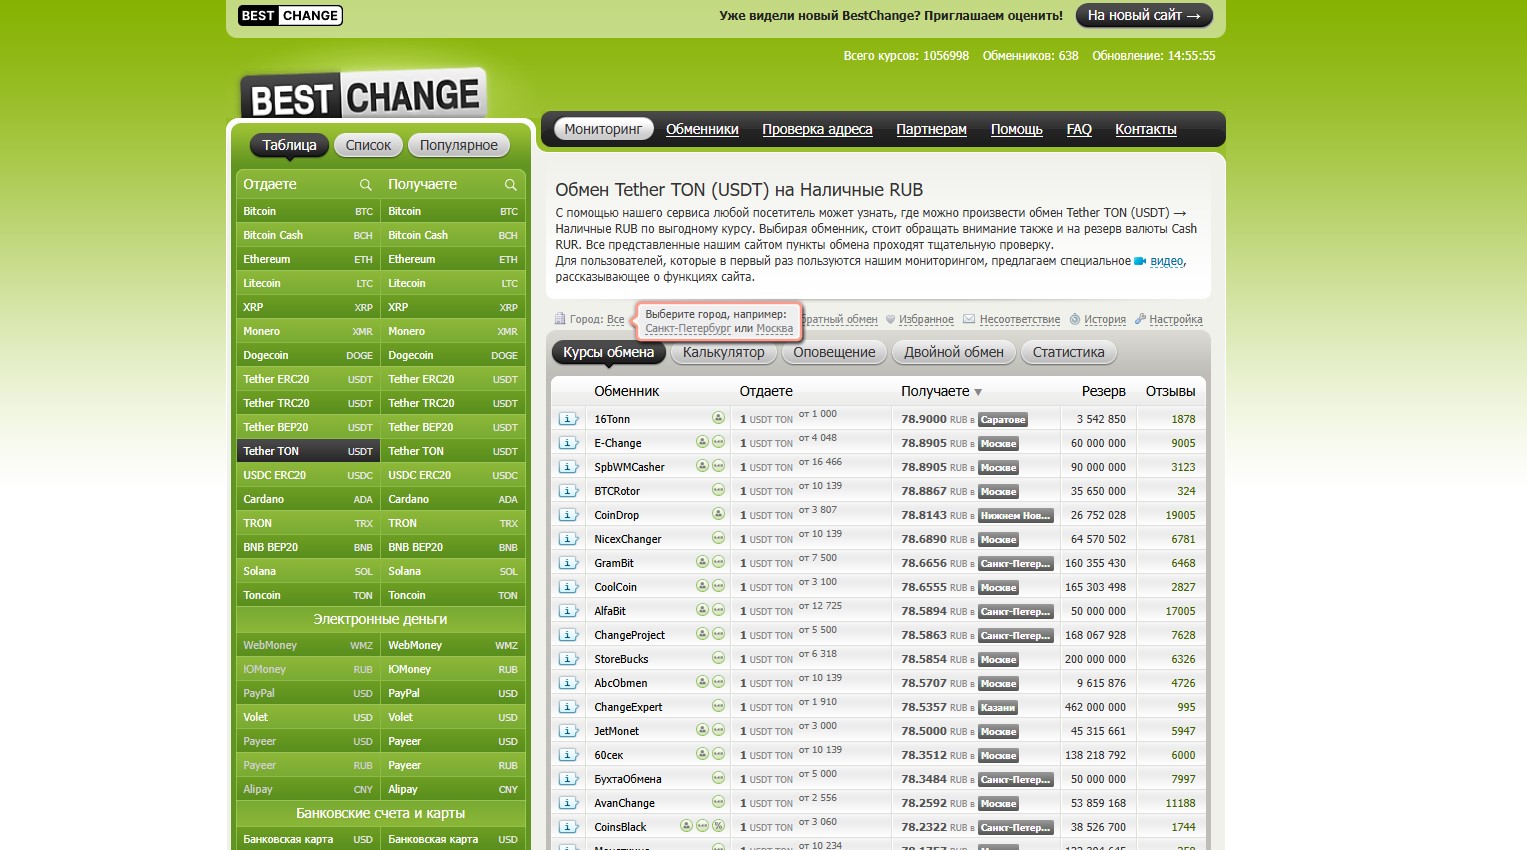Screen dimensions: 1527x850
Task: Switch to the Таблица view tab
Action: pos(289,145)
